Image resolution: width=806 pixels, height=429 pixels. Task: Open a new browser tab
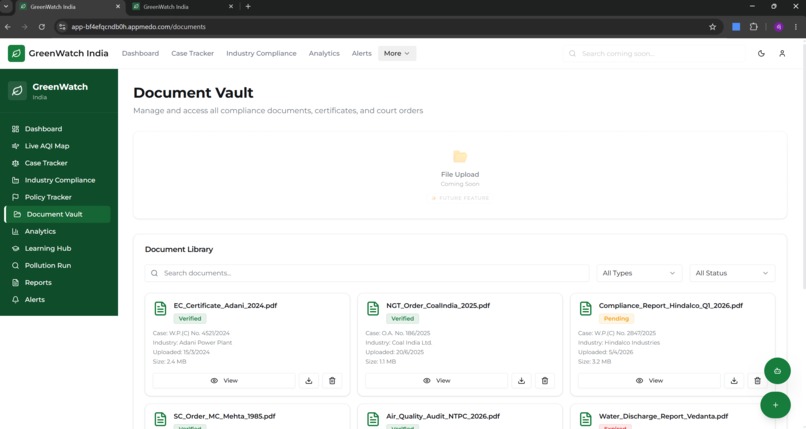(x=248, y=7)
